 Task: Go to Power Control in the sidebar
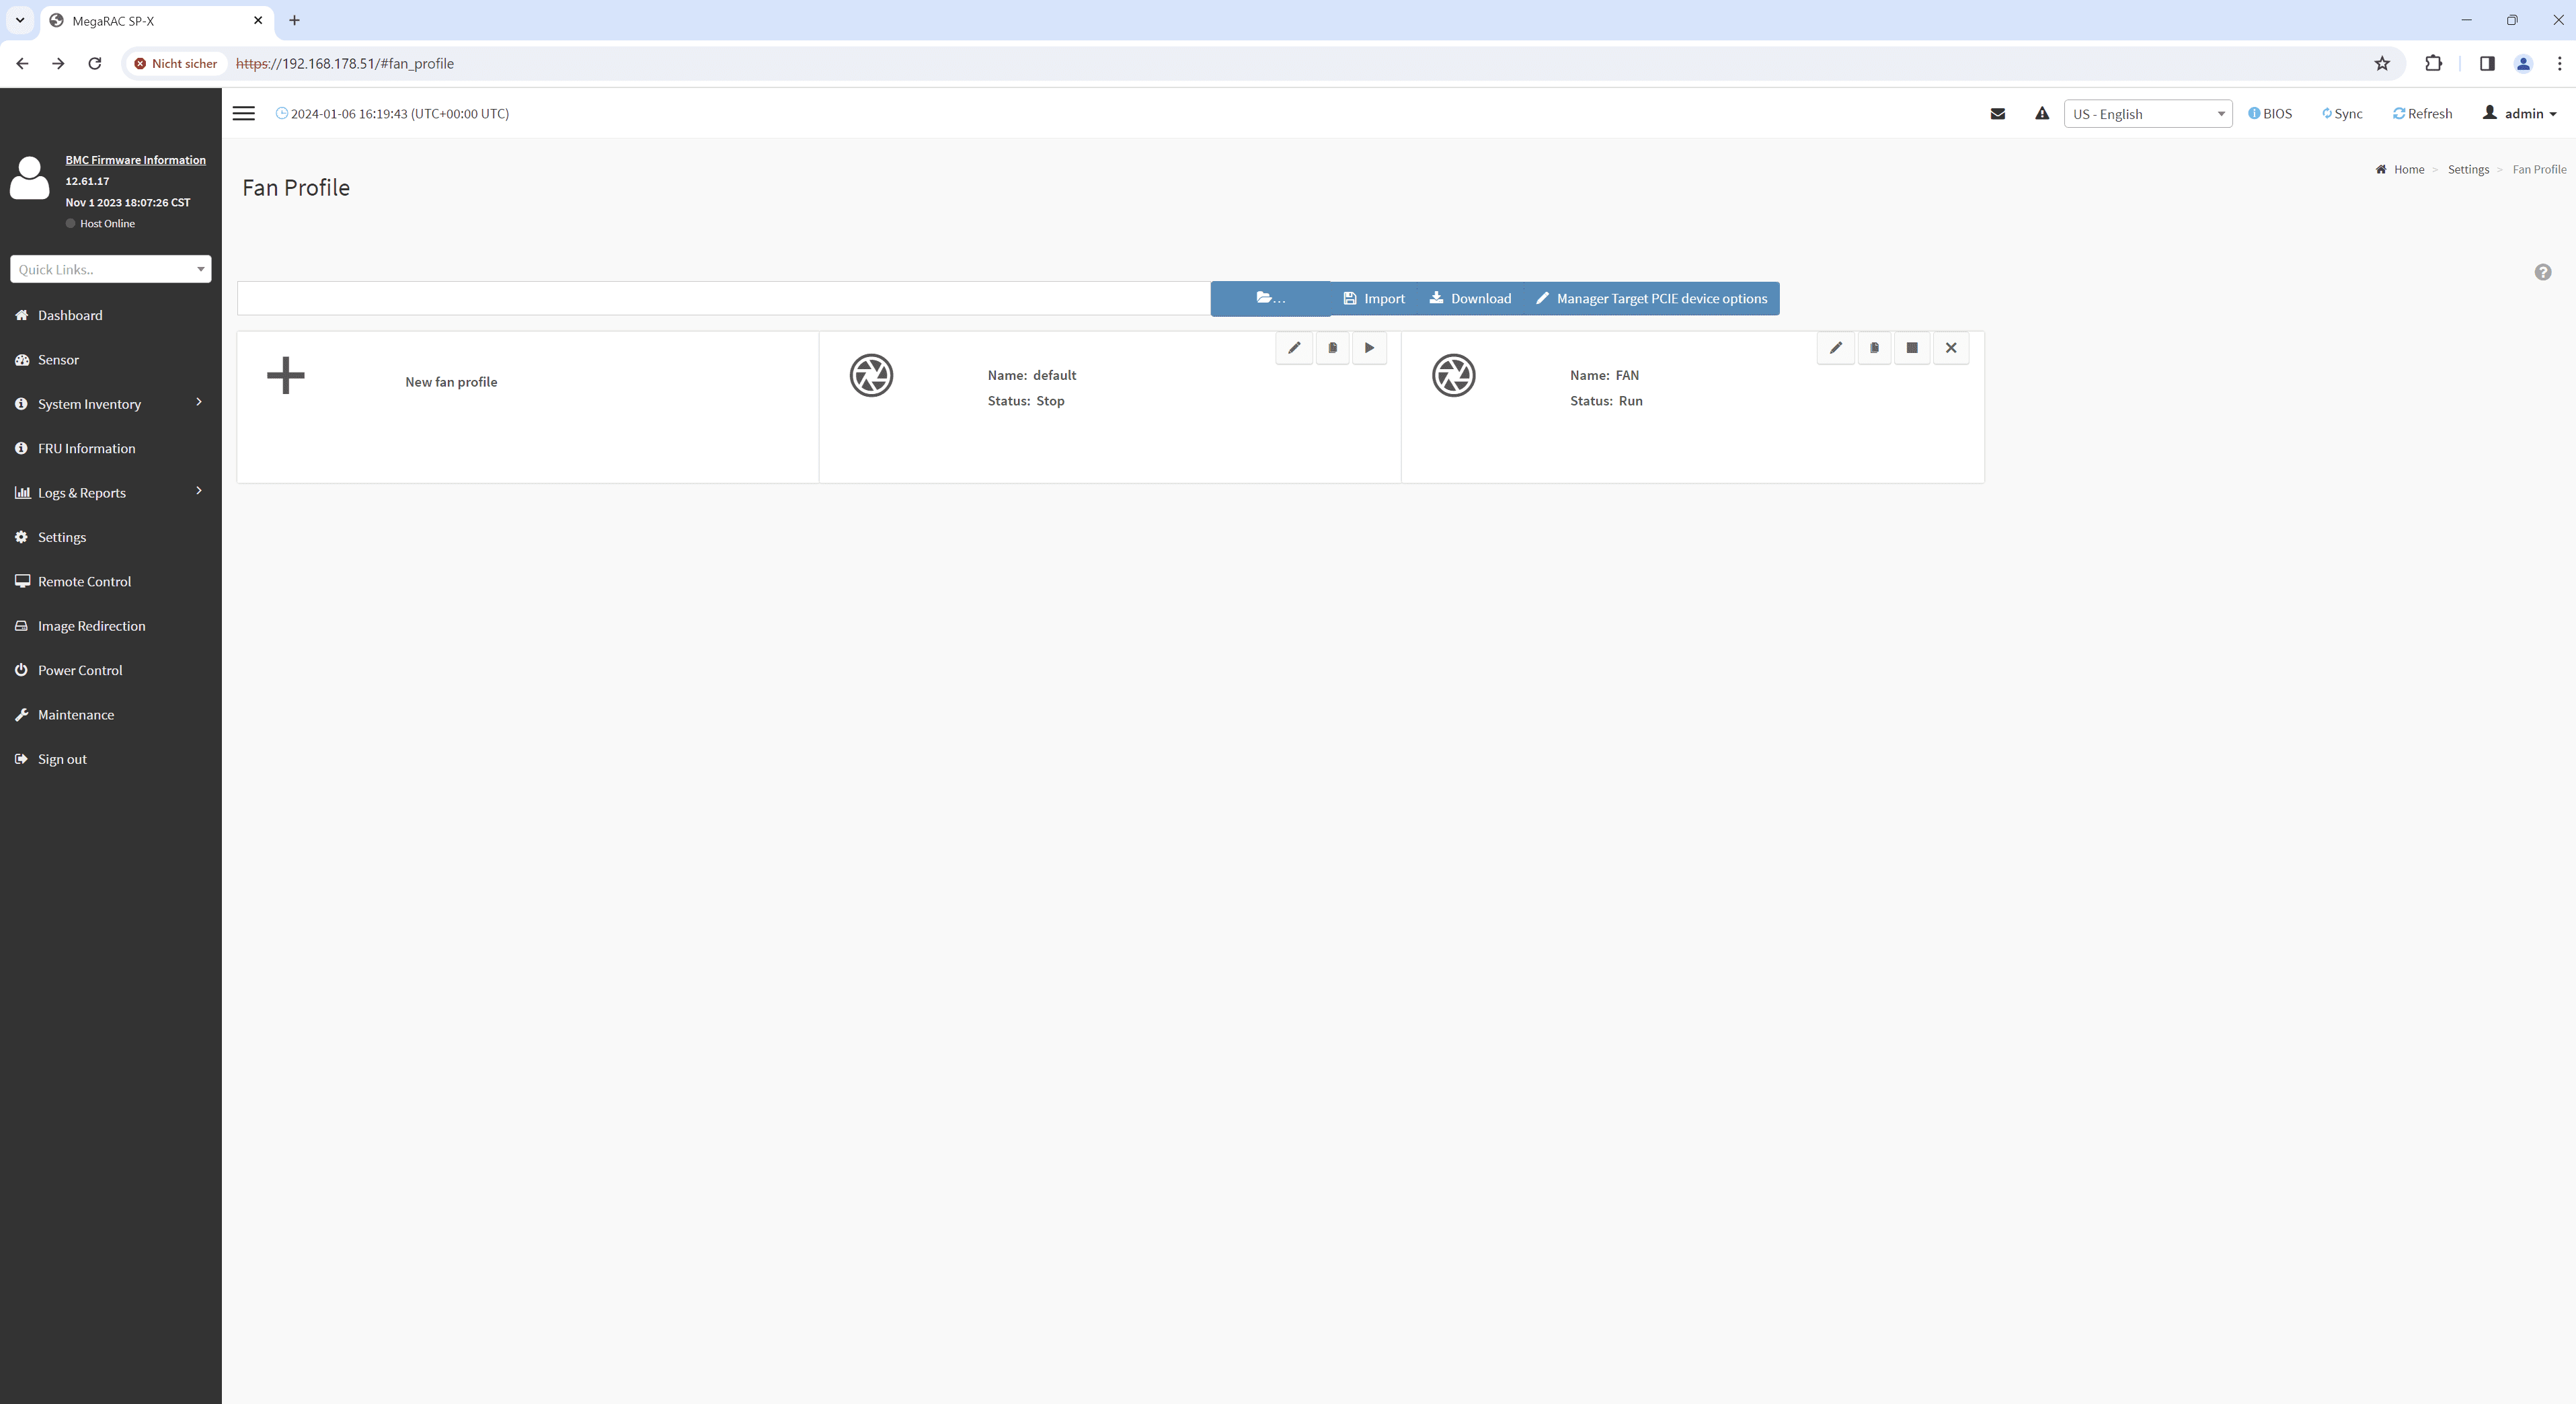coord(80,670)
